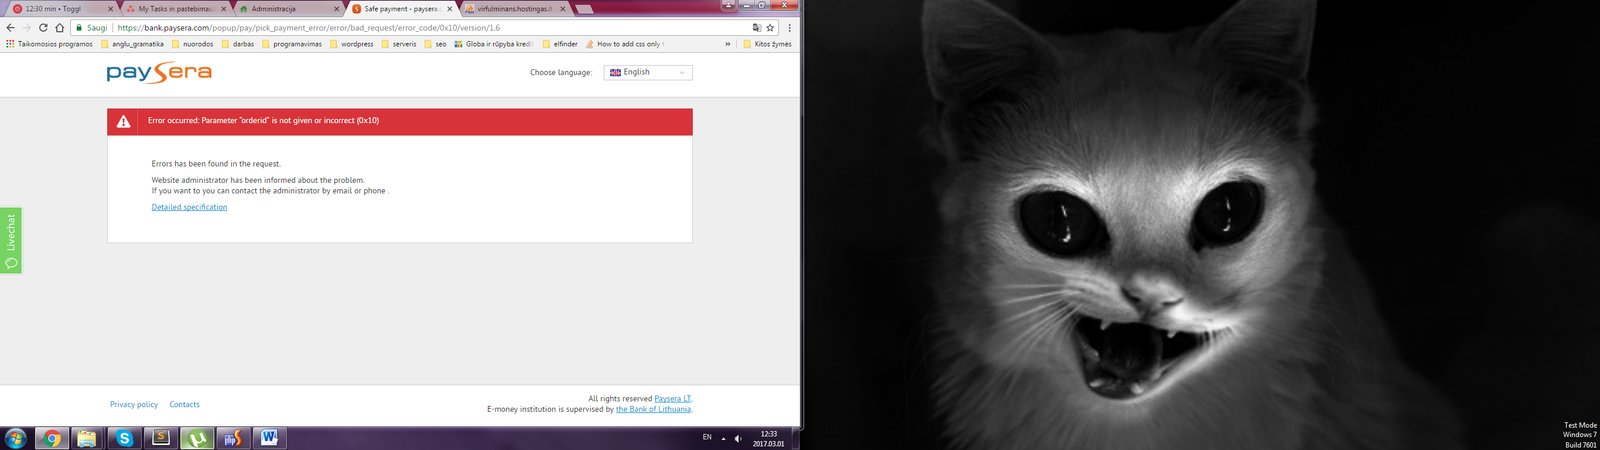
Task: Bookmark this page with the star icon
Action: point(770,28)
